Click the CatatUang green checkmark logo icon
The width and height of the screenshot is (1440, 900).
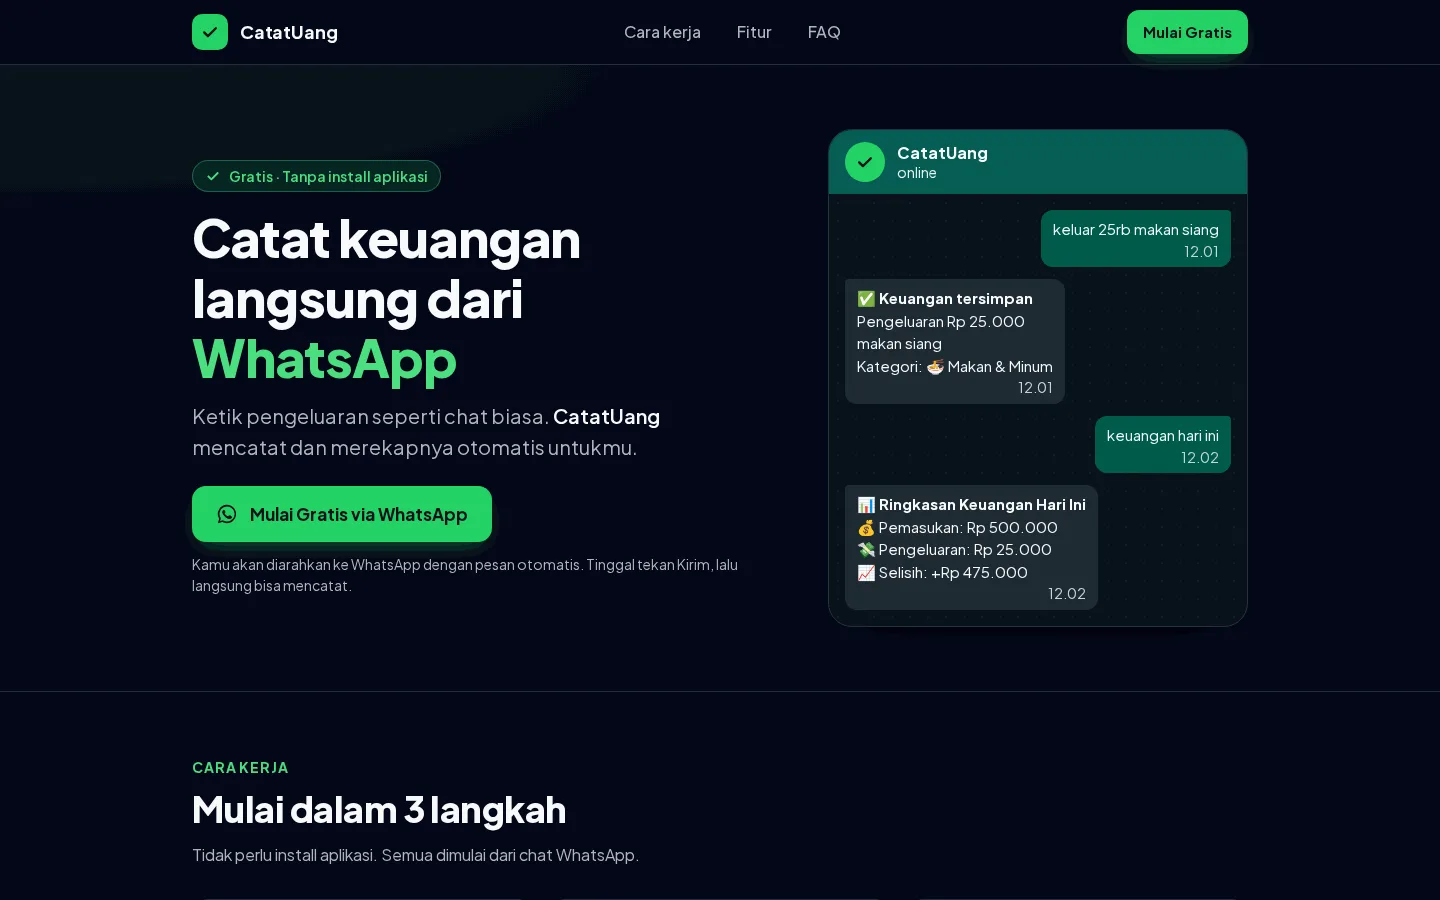210,32
